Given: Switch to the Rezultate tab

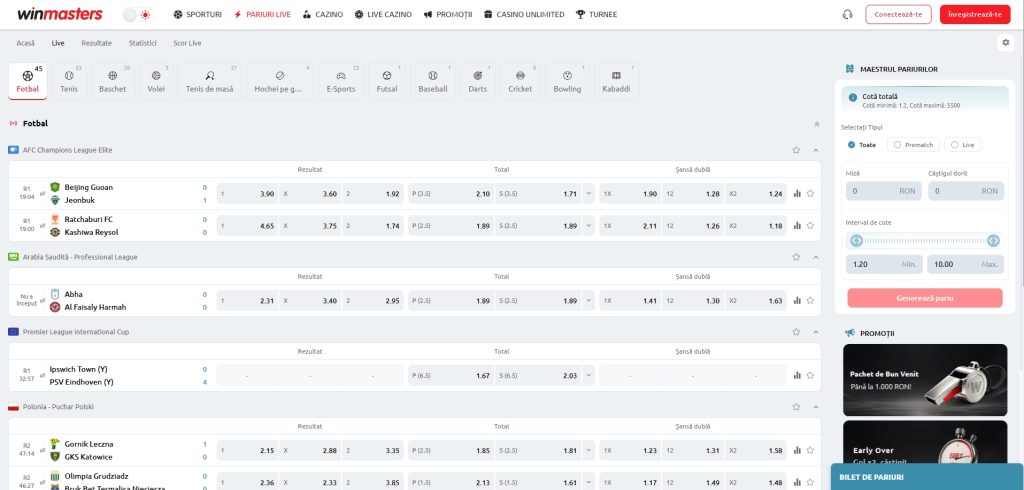Looking at the screenshot, I should [97, 43].
